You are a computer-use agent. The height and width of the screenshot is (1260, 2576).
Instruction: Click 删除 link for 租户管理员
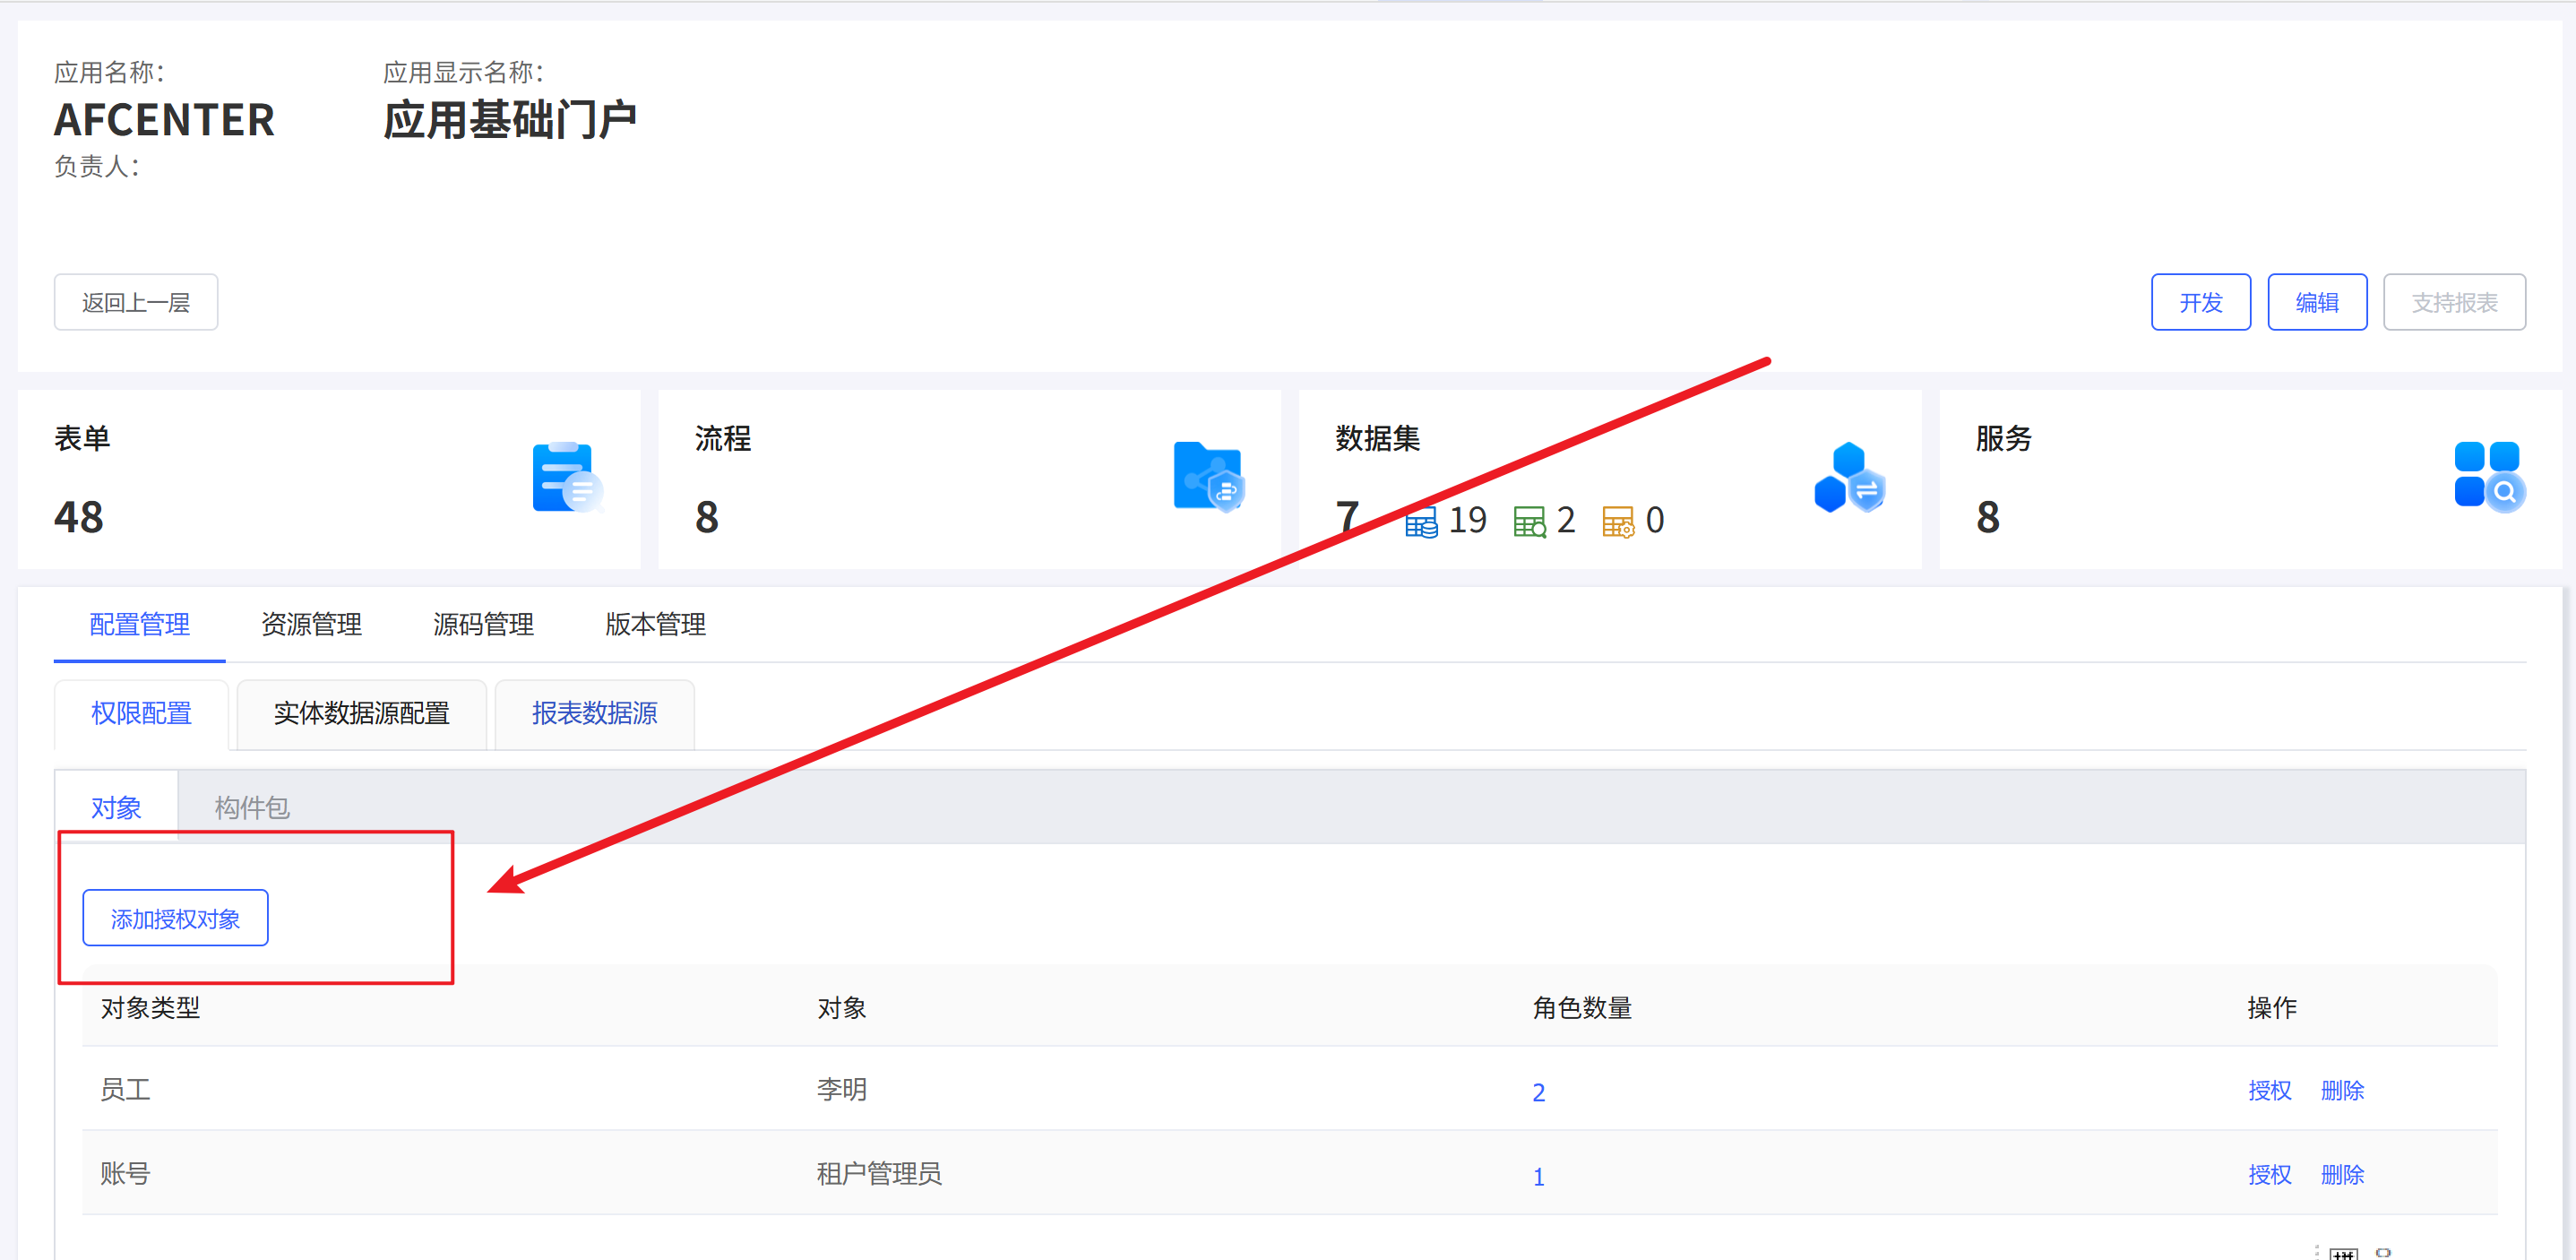pyautogui.click(x=2342, y=1174)
